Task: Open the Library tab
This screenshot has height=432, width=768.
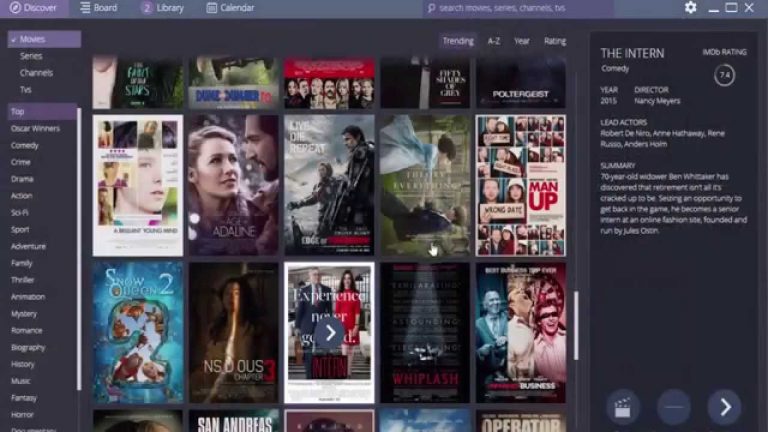Action: pyautogui.click(x=162, y=8)
